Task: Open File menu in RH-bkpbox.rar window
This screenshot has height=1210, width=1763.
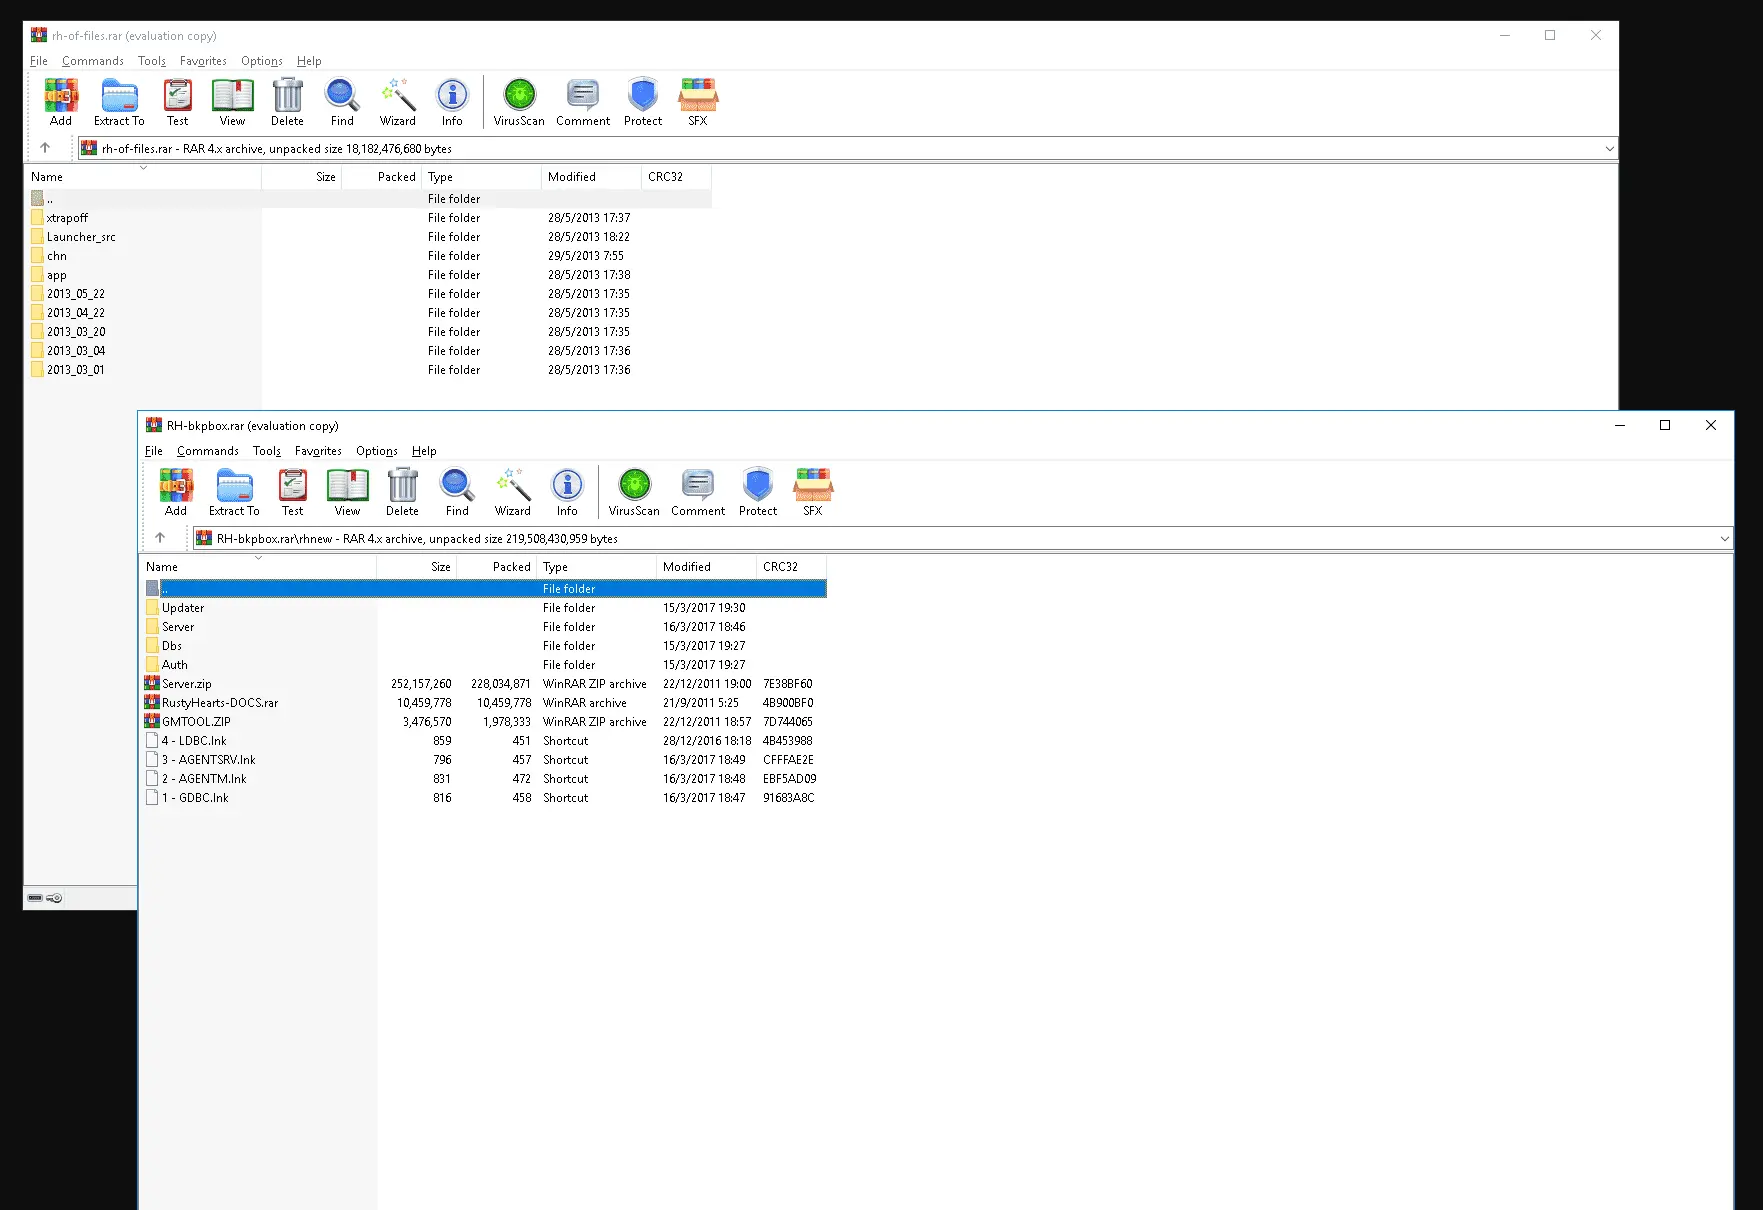Action: pos(154,451)
